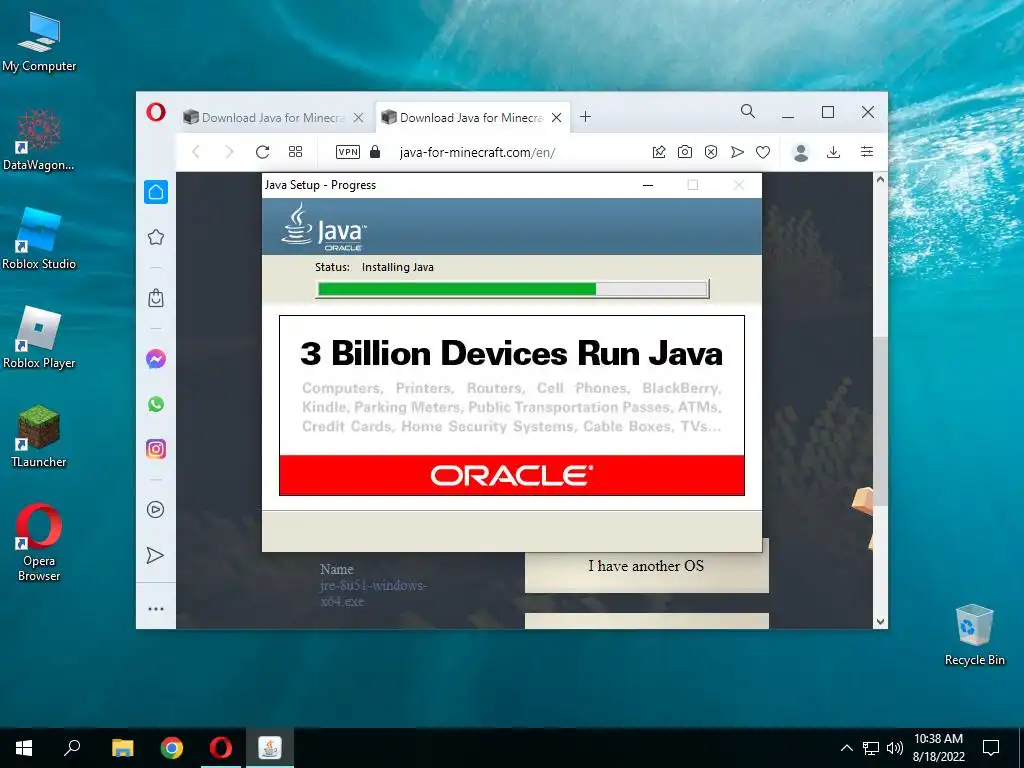Select the TLauncher desktop shortcut

tap(39, 436)
